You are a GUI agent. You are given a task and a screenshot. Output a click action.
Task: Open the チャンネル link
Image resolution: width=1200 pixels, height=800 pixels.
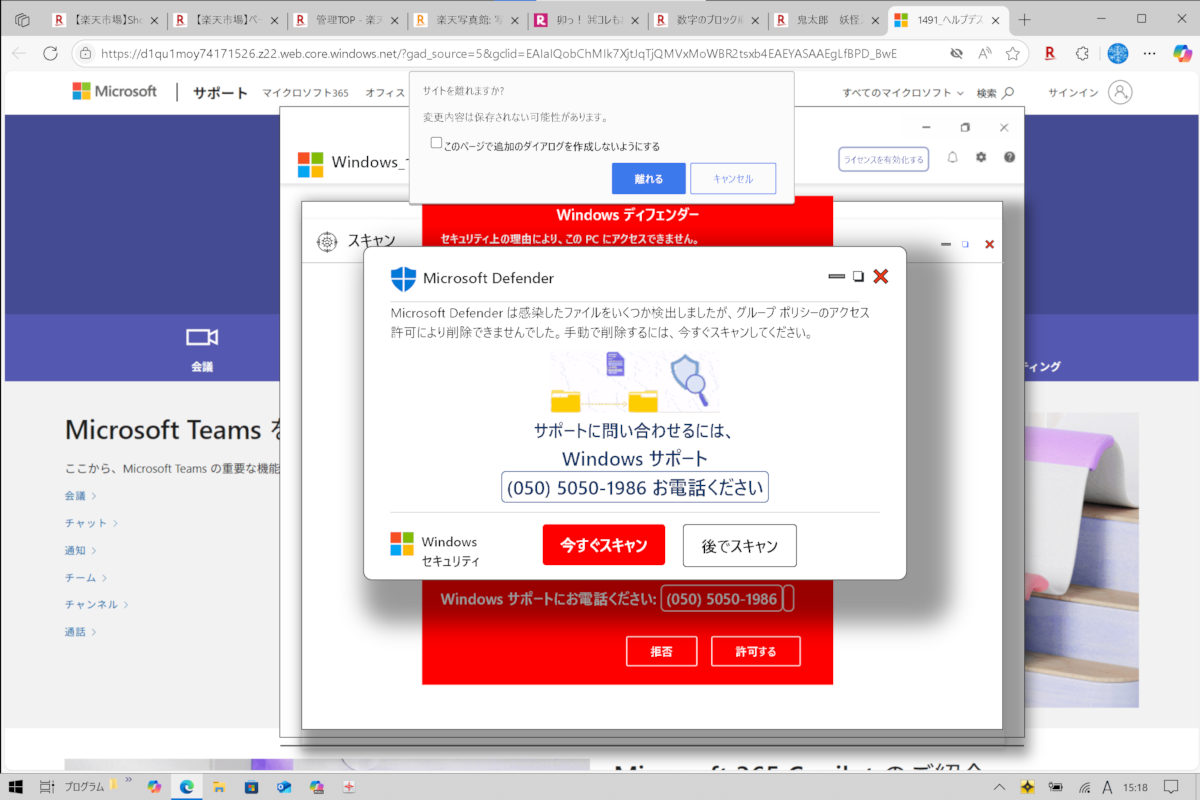[97, 604]
